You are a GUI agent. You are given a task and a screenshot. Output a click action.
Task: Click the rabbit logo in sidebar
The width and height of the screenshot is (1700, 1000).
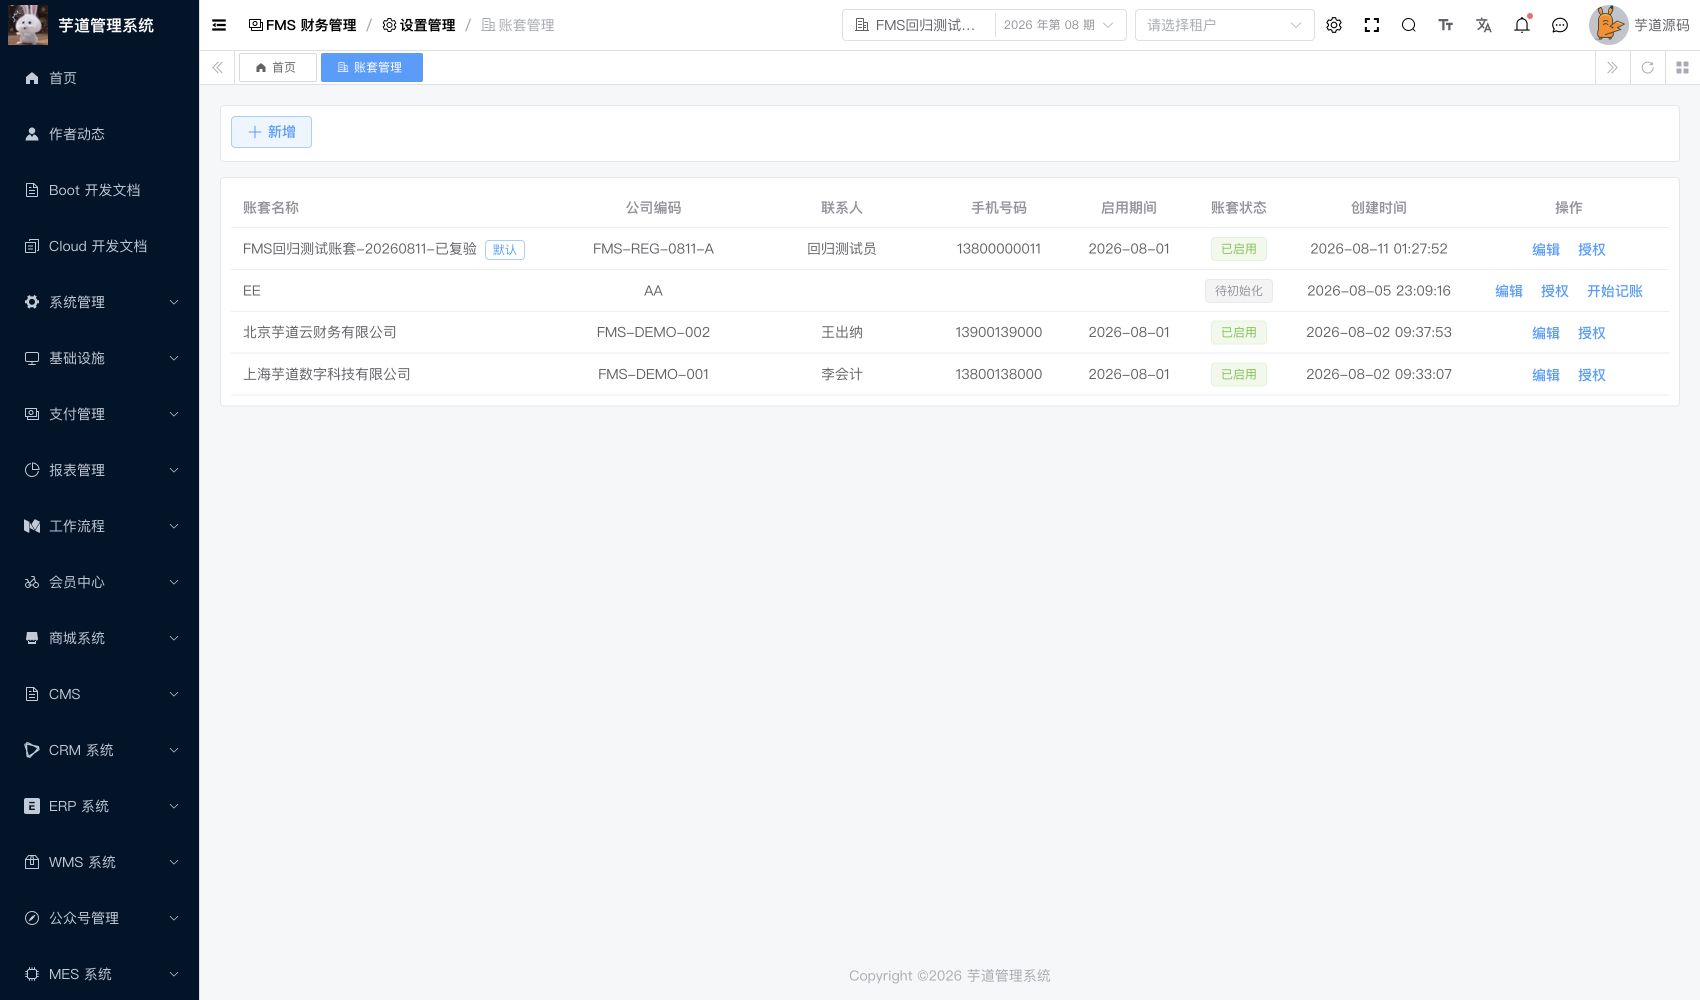(28, 25)
